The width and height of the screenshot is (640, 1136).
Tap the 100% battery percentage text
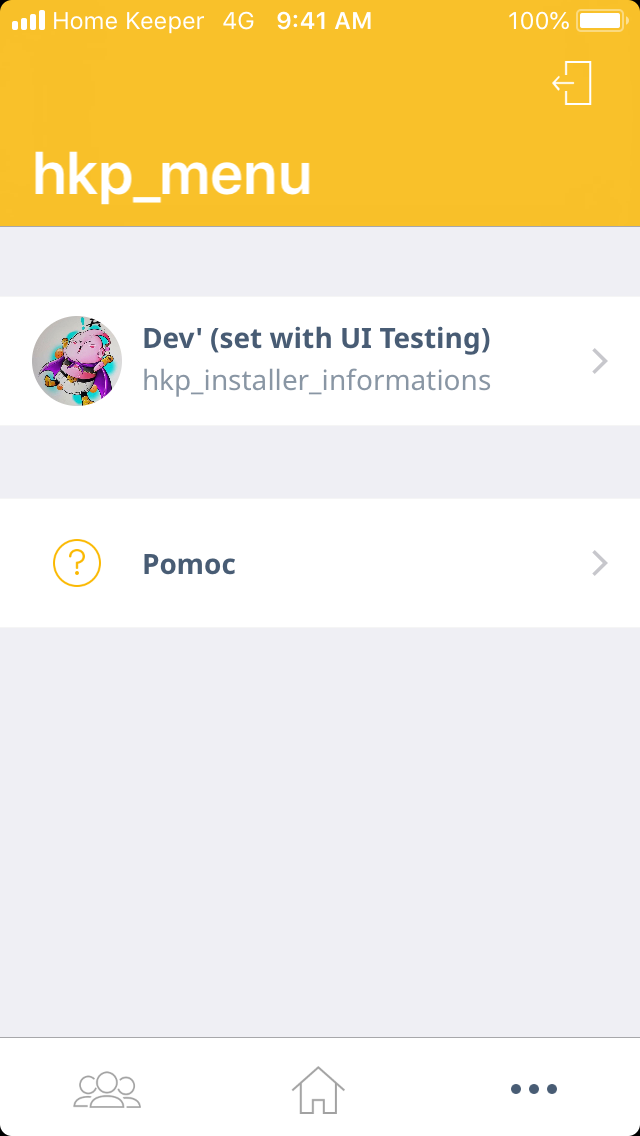click(538, 20)
